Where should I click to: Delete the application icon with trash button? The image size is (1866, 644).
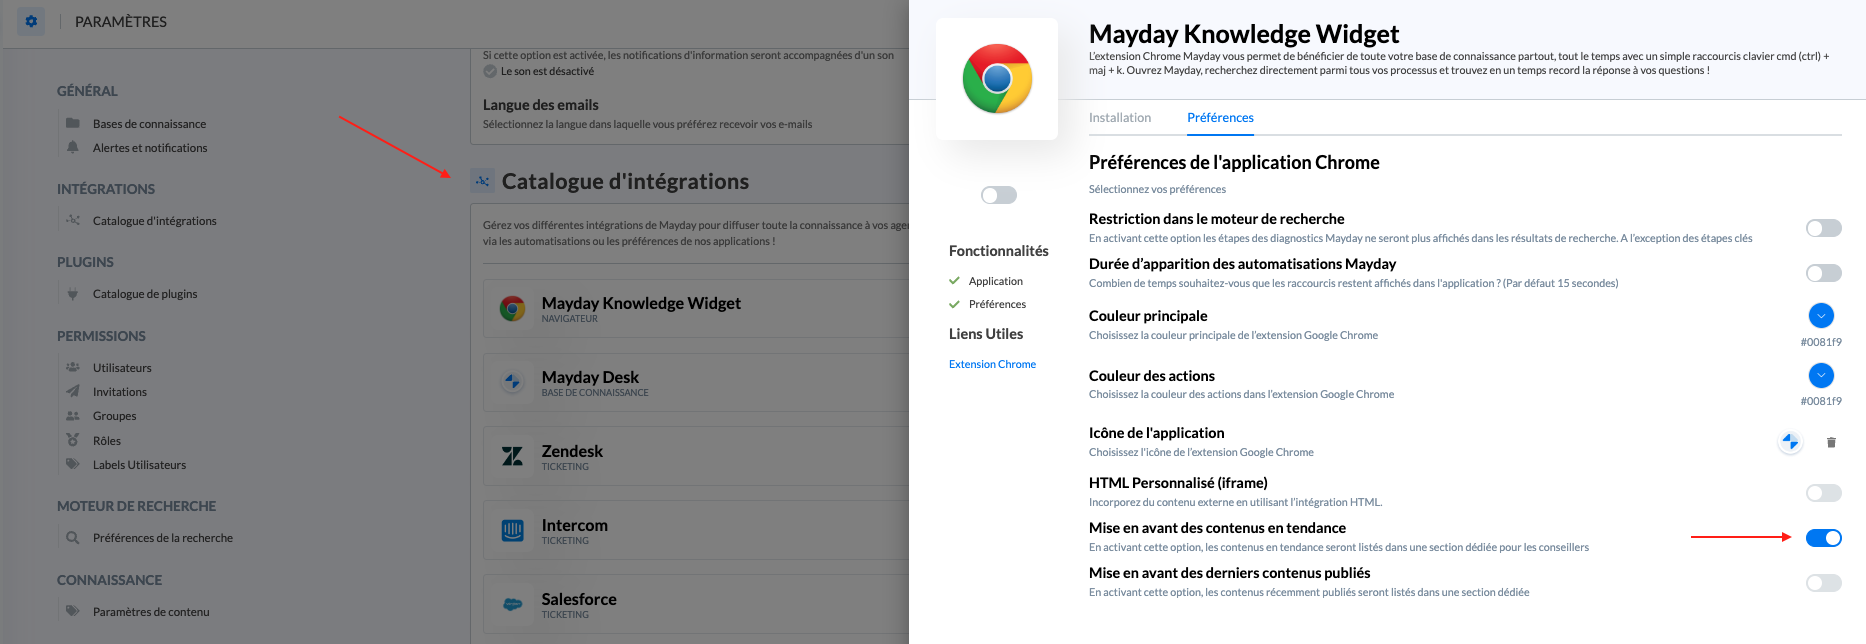pyautogui.click(x=1831, y=442)
